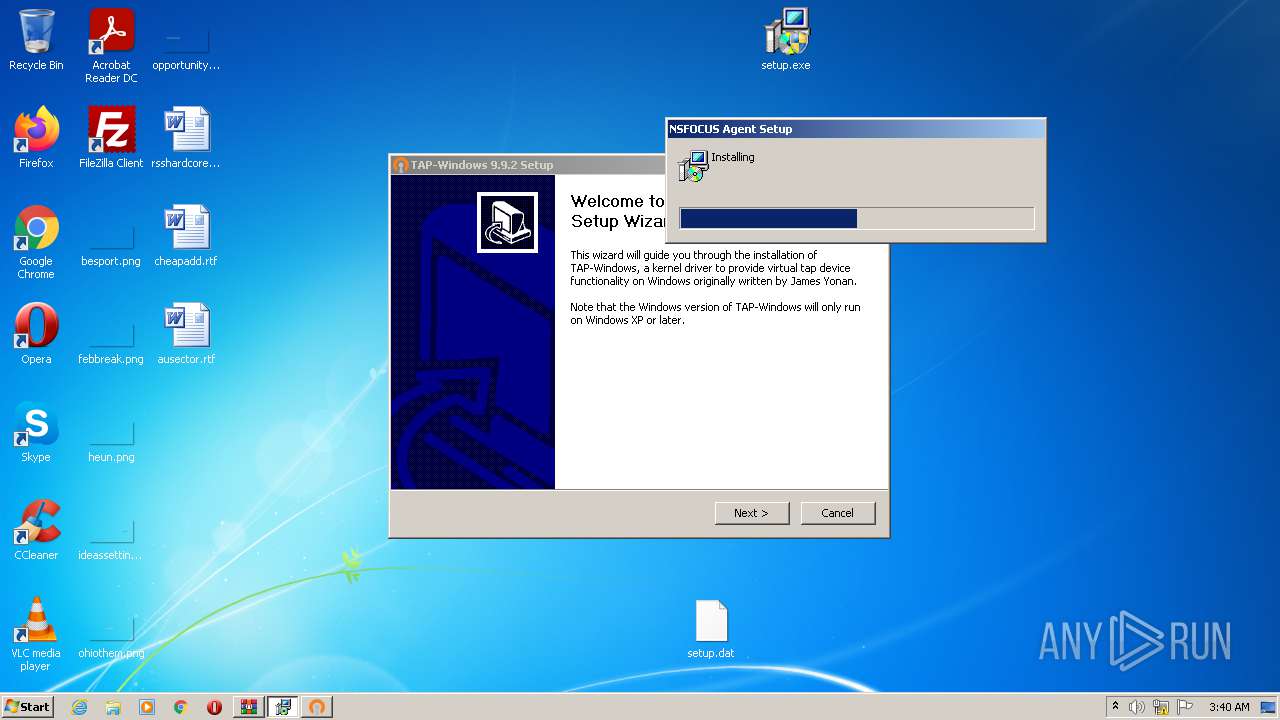Open Action Center flag icon

point(1185,707)
